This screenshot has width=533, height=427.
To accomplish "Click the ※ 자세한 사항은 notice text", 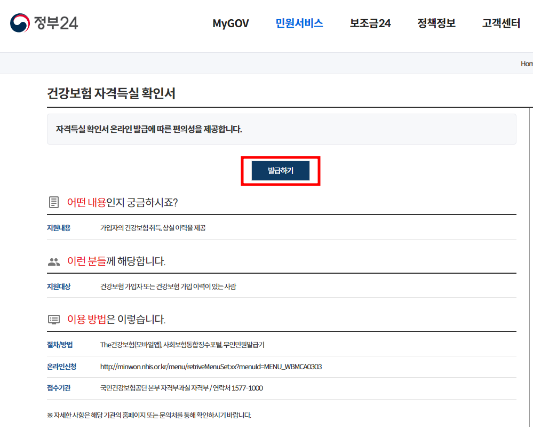I will coord(149,415).
